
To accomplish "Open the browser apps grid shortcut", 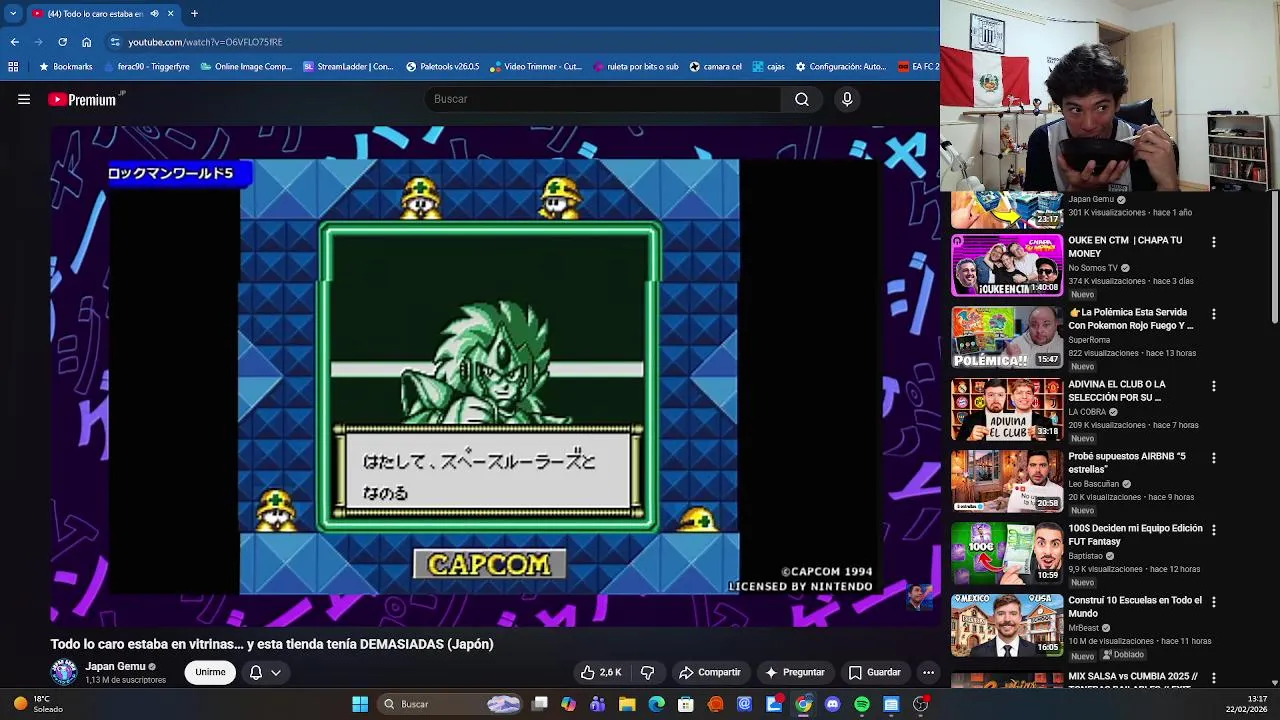I will (x=13, y=67).
